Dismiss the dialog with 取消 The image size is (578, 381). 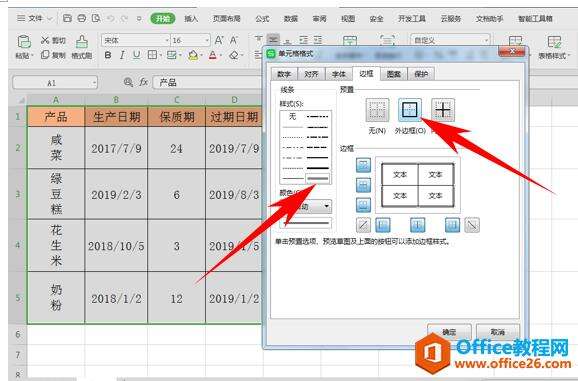[x=498, y=332]
